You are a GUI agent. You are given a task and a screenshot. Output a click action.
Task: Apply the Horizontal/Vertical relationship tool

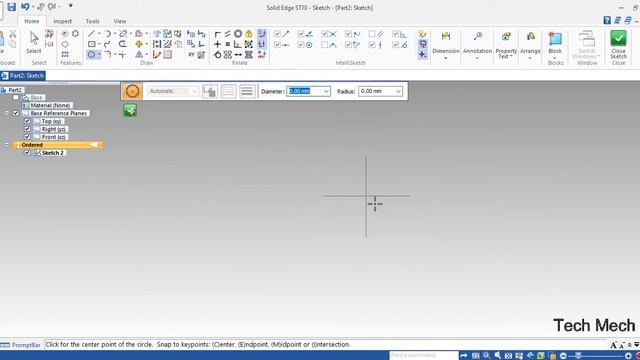pos(217,44)
